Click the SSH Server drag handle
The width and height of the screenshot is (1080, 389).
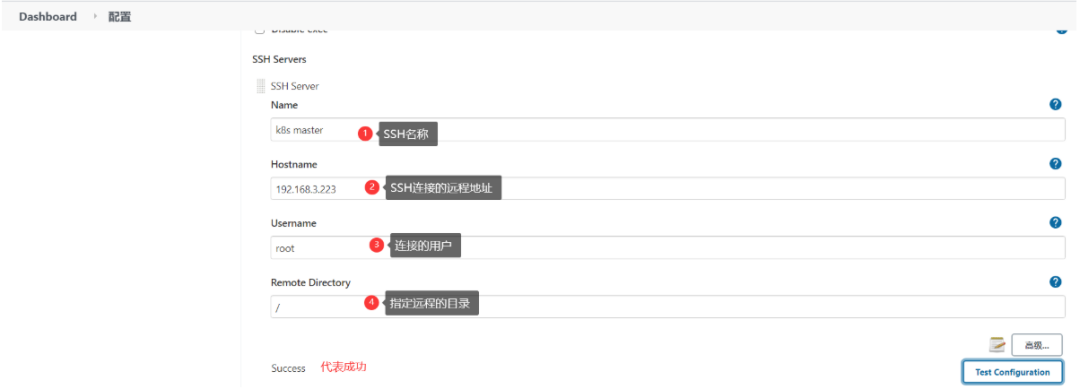pos(260,86)
